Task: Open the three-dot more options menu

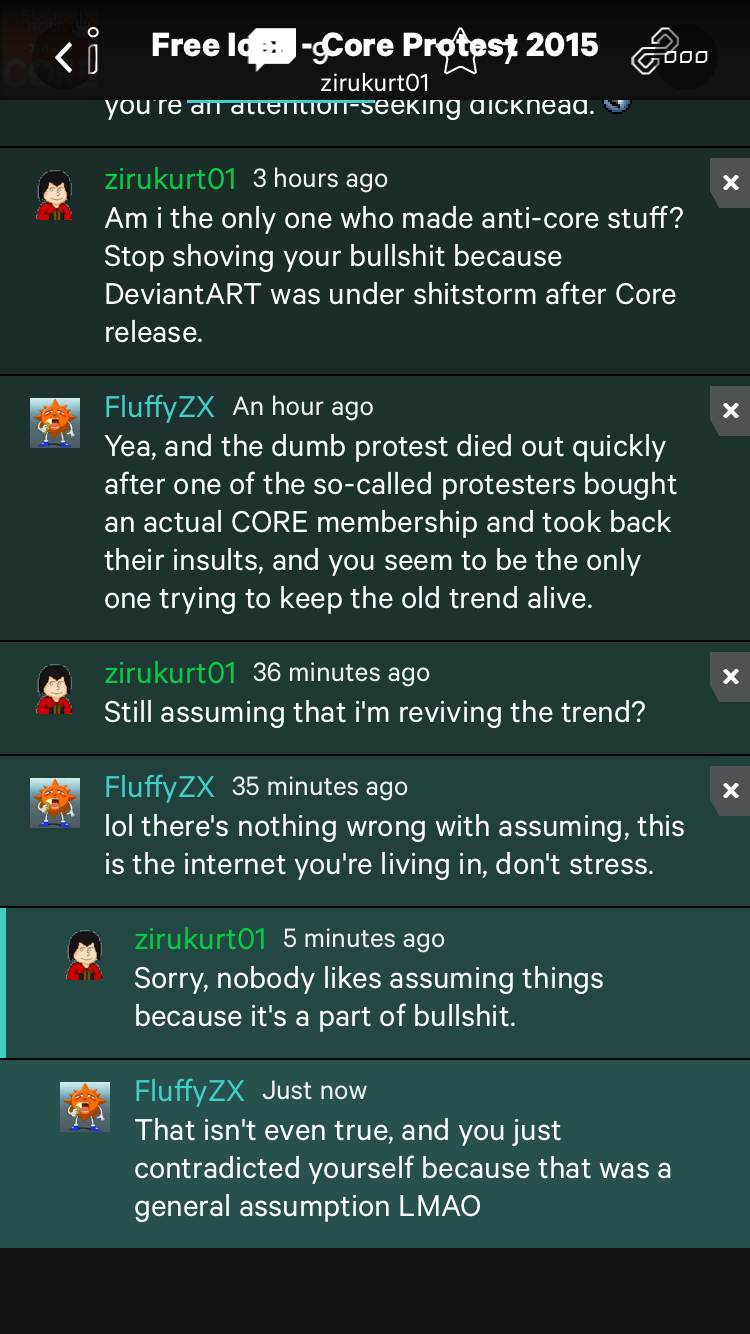Action: 687,57
